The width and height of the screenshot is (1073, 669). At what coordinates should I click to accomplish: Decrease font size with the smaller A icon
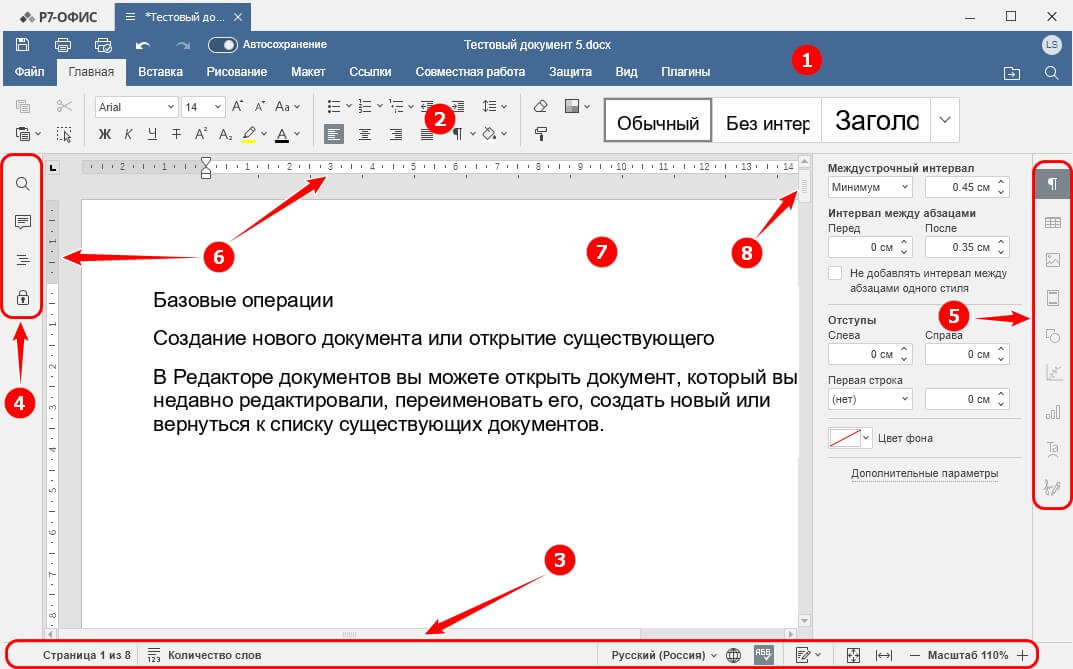pos(260,106)
